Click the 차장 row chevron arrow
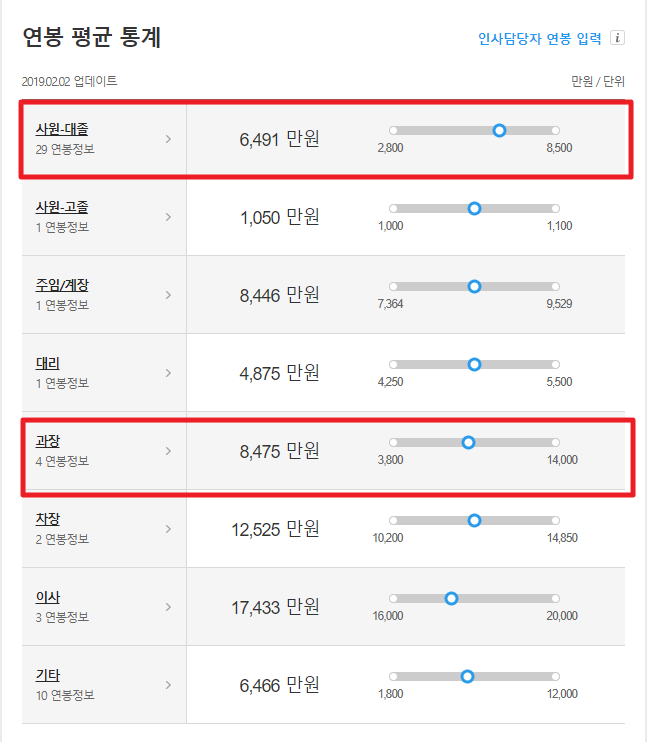The image size is (647, 742). pyautogui.click(x=168, y=529)
